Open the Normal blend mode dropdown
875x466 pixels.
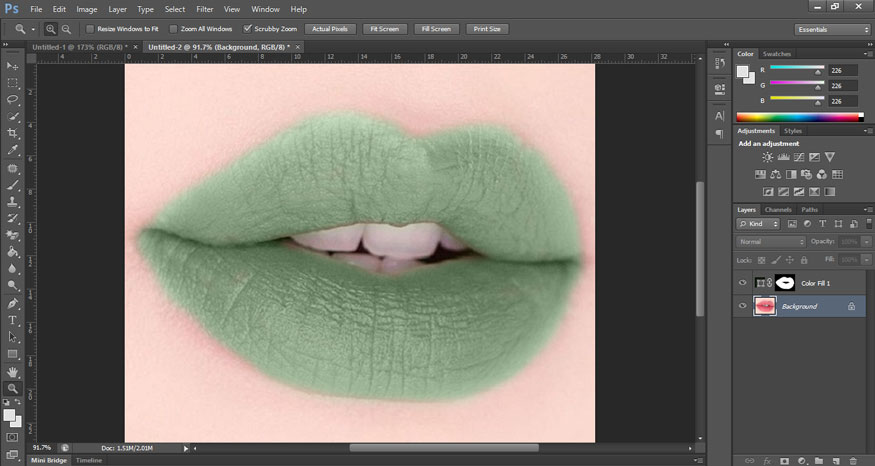click(x=771, y=242)
